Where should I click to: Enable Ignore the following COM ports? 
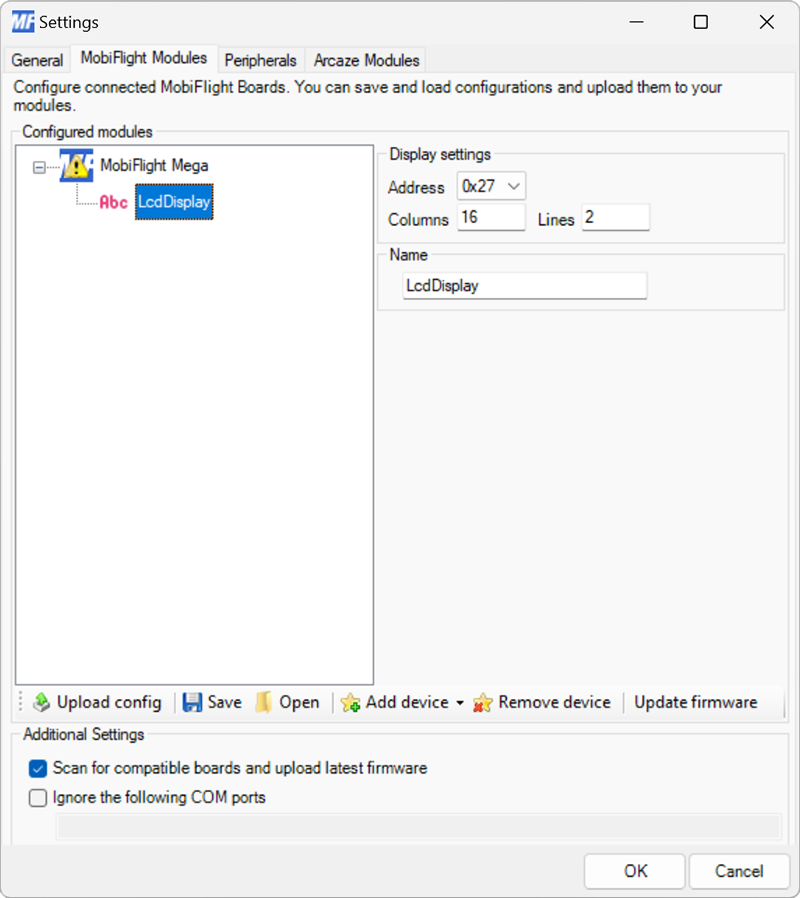(x=38, y=798)
